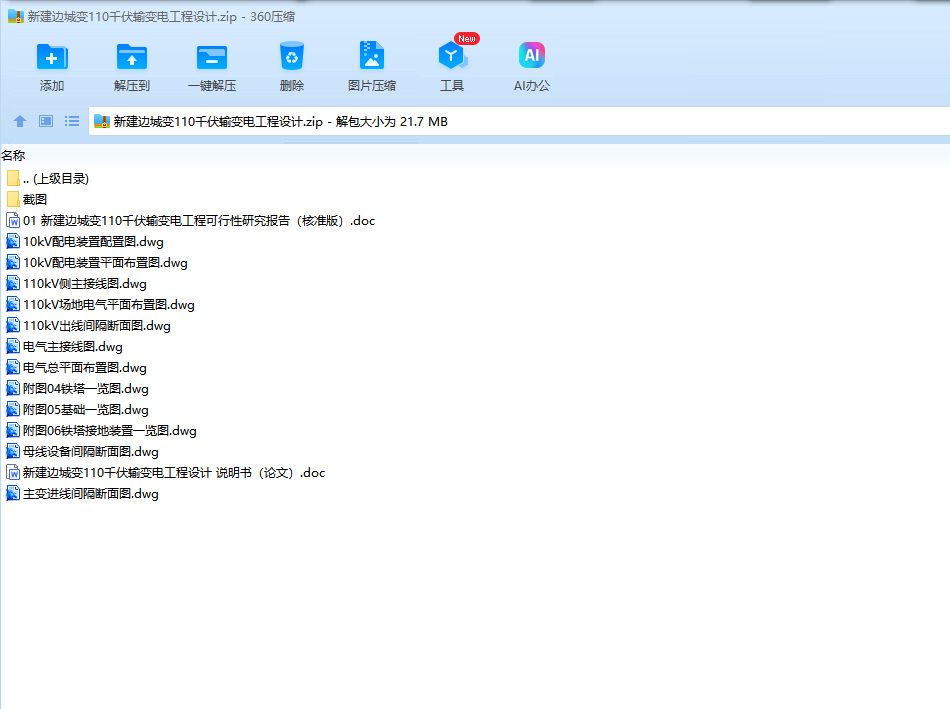Select 10kV配电装置平面布置图.dwg file
The width and height of the screenshot is (950, 709).
pos(97,262)
